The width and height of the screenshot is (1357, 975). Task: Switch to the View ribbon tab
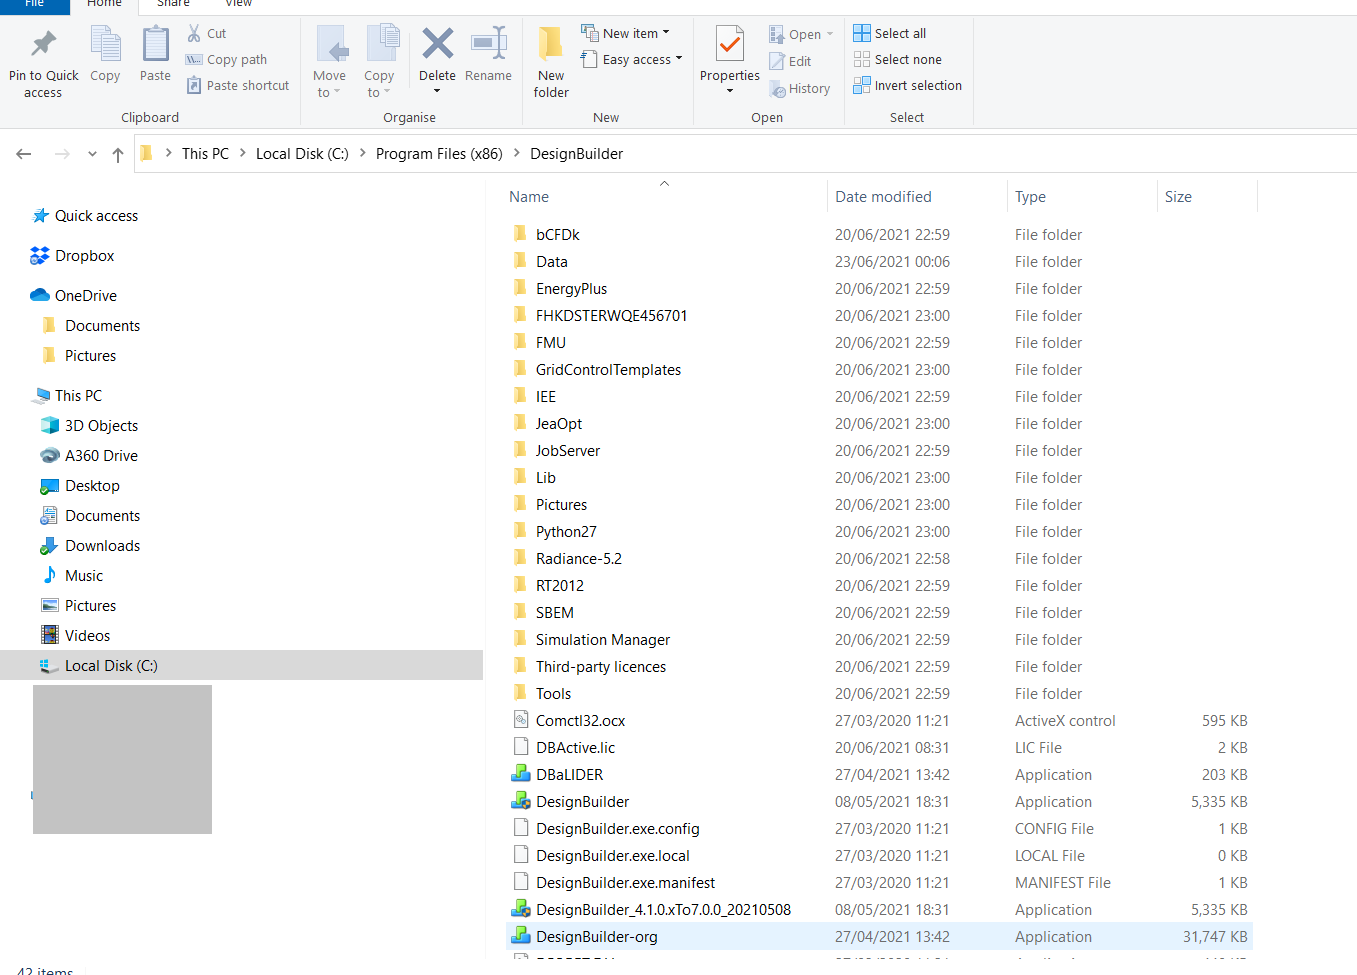click(239, 4)
